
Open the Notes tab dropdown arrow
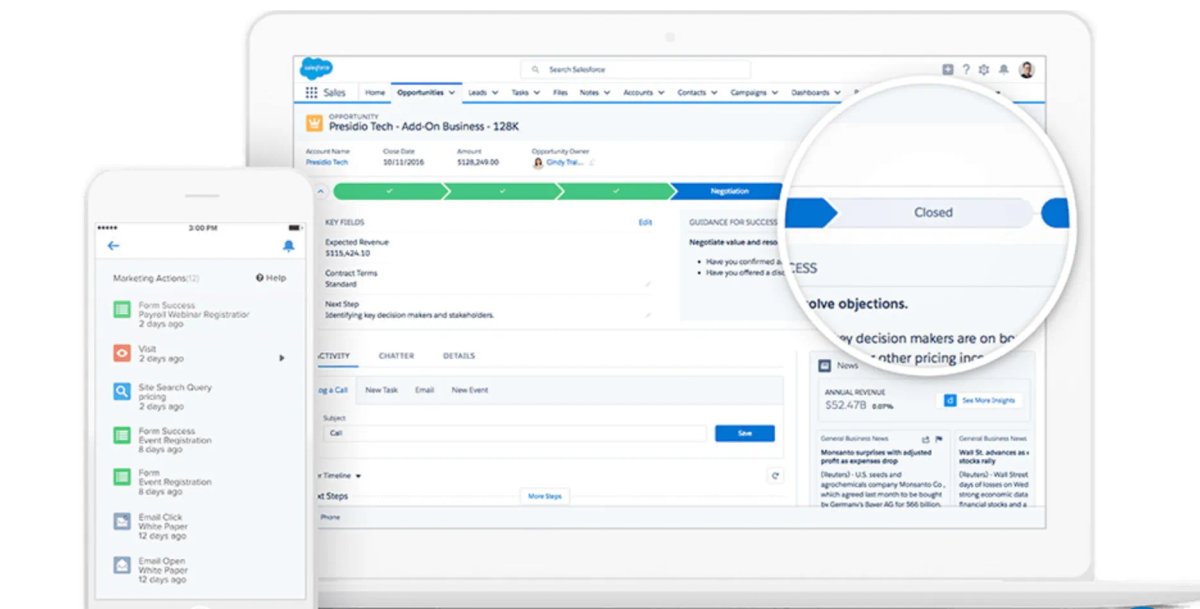tap(608, 93)
